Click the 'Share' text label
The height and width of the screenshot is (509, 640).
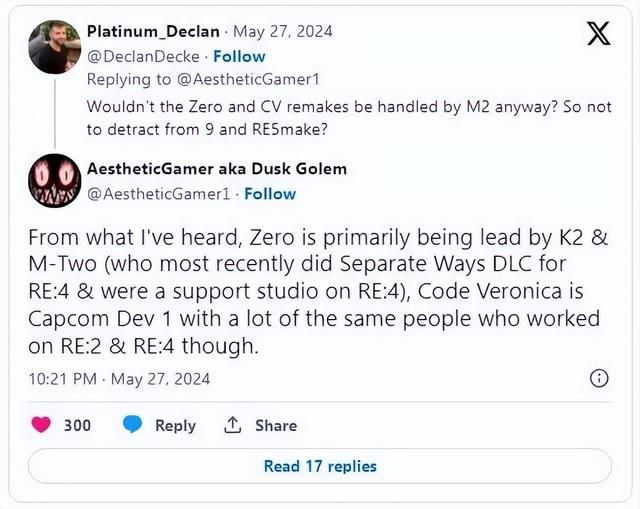(275, 425)
